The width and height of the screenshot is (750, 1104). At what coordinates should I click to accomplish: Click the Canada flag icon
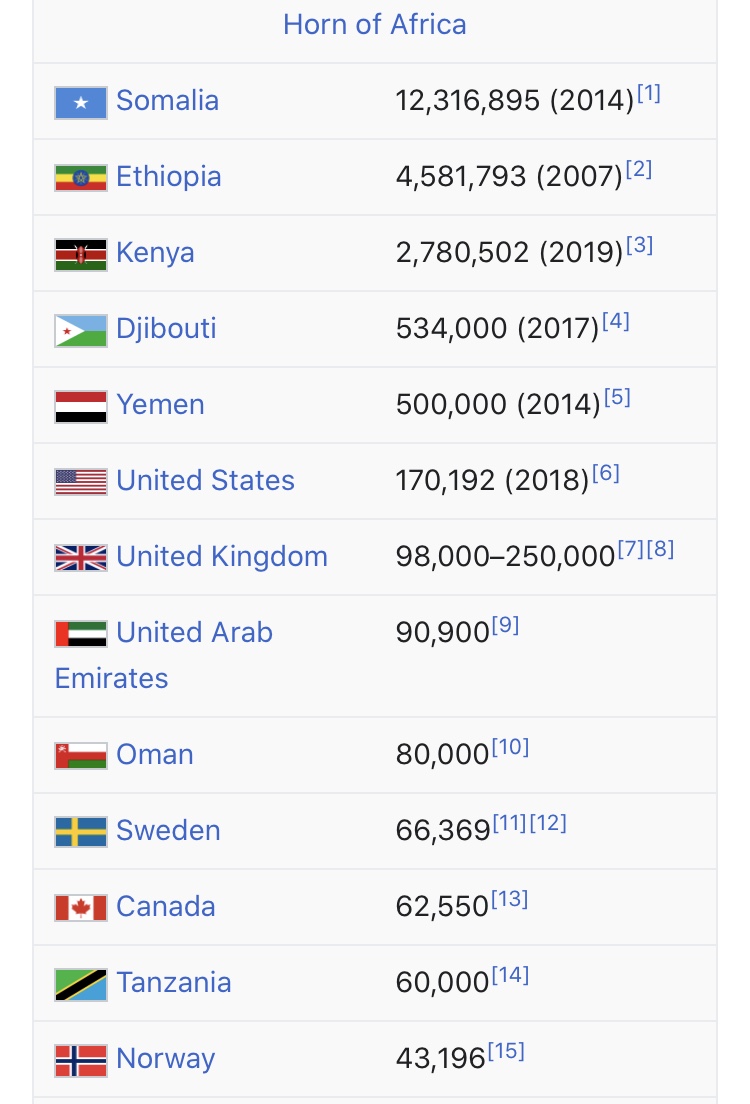click(x=81, y=908)
